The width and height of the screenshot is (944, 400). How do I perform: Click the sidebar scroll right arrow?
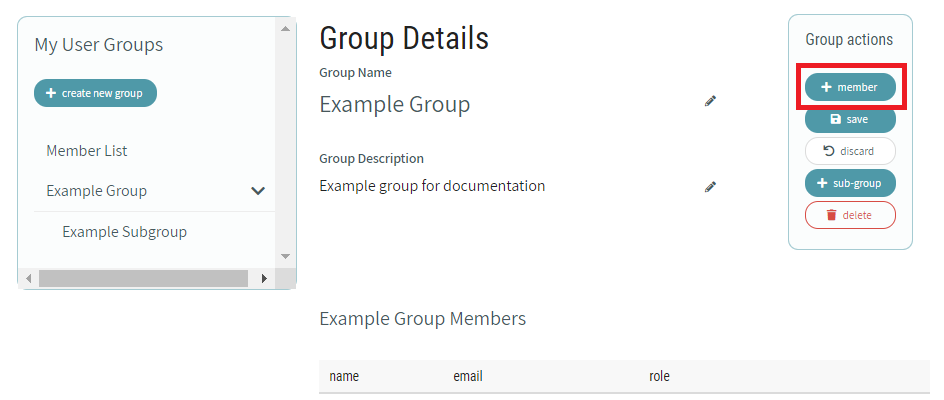264,278
